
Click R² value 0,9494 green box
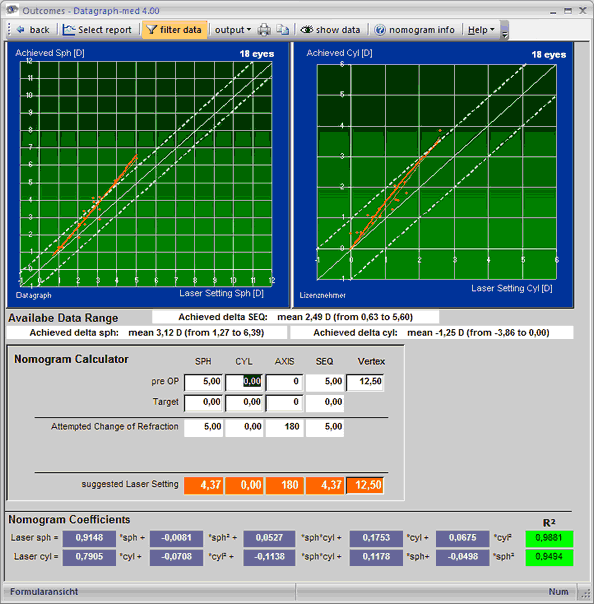pyautogui.click(x=549, y=557)
